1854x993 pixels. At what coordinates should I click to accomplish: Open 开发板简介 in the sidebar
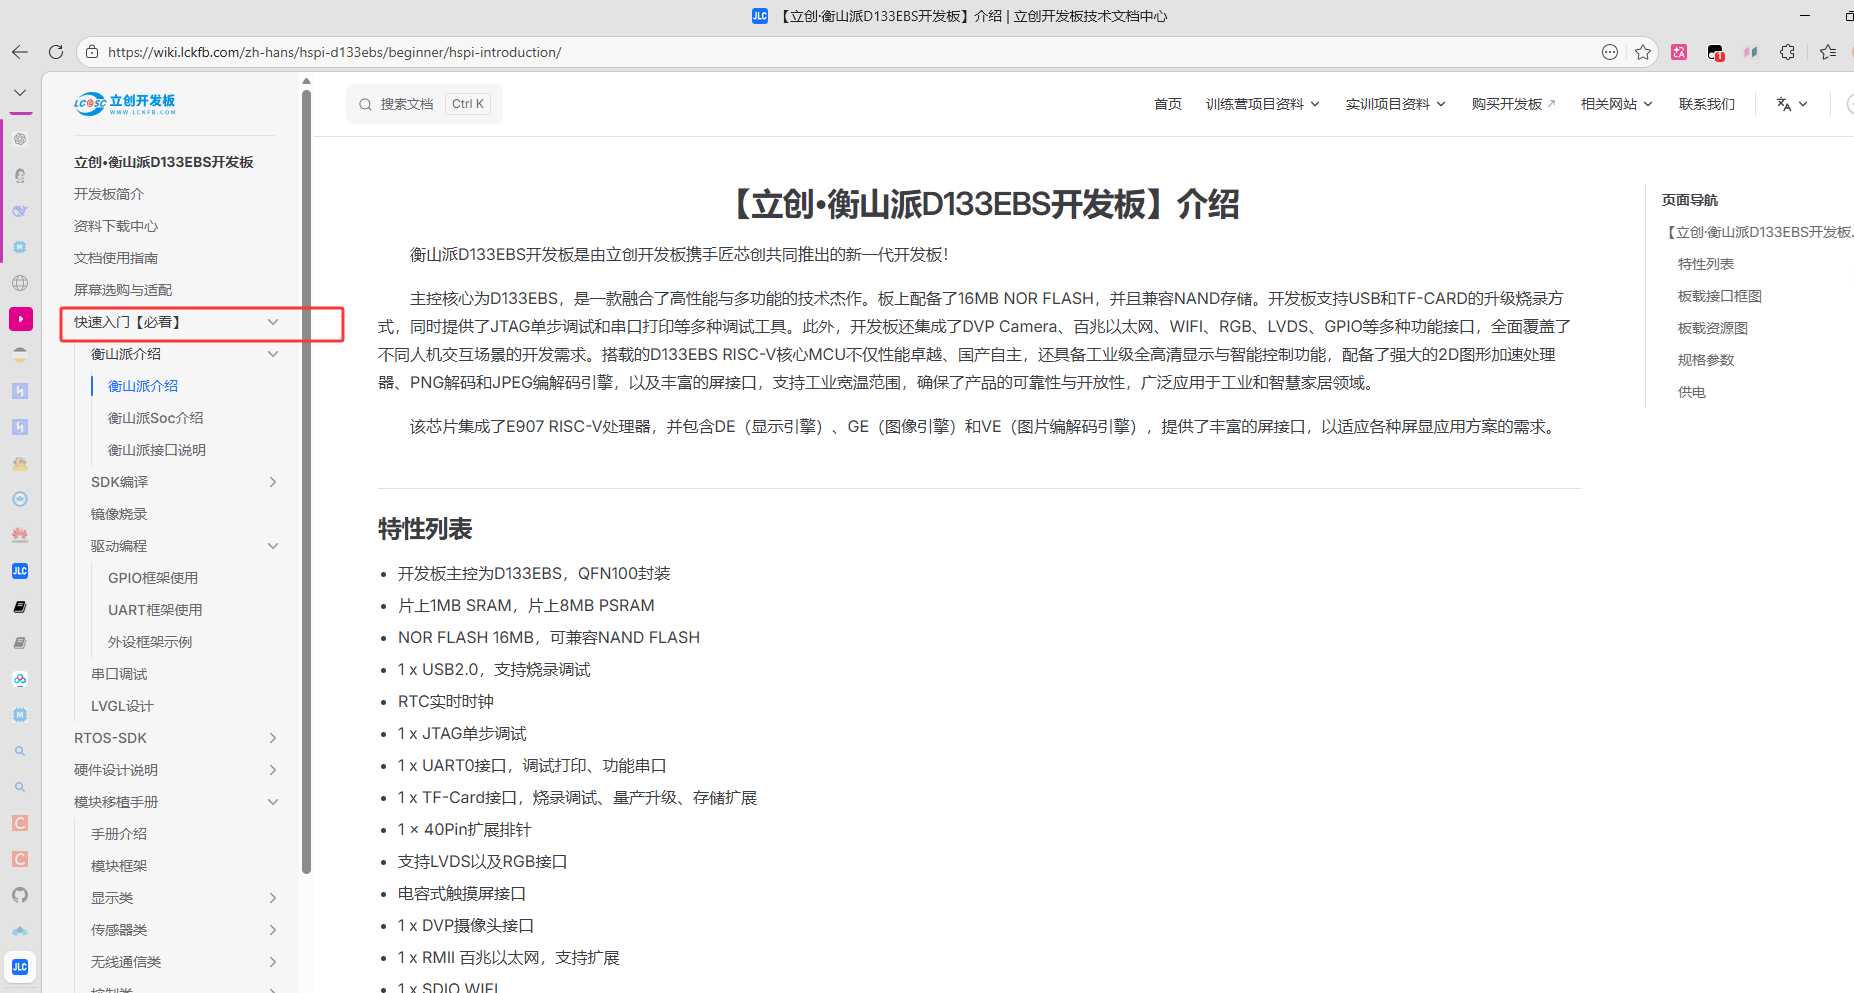point(109,194)
